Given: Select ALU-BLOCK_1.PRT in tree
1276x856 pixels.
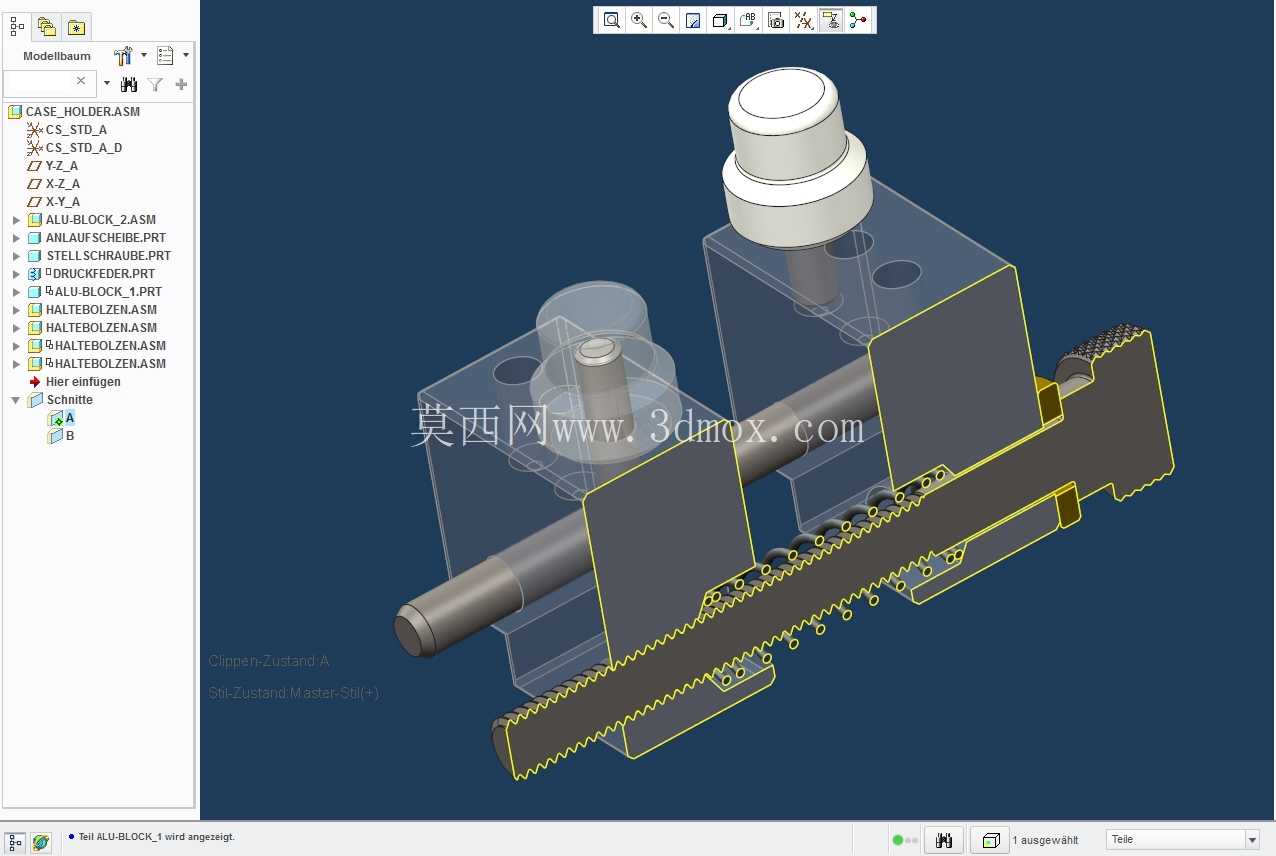Looking at the screenshot, I should click(108, 292).
